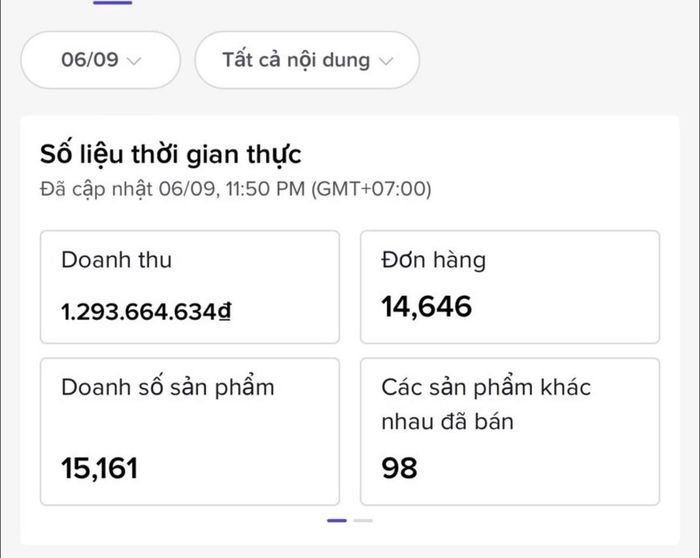700x558 pixels.
Task: Click the chevron arrow beside 06/09
Action: point(134,61)
